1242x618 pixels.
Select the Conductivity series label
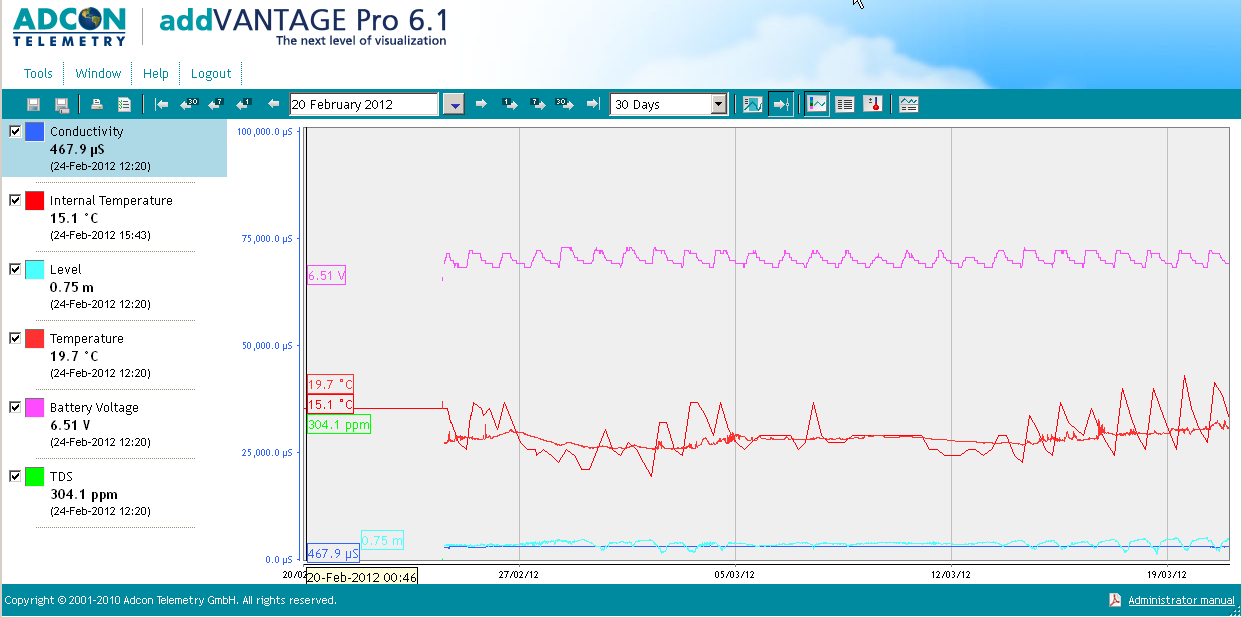[87, 131]
